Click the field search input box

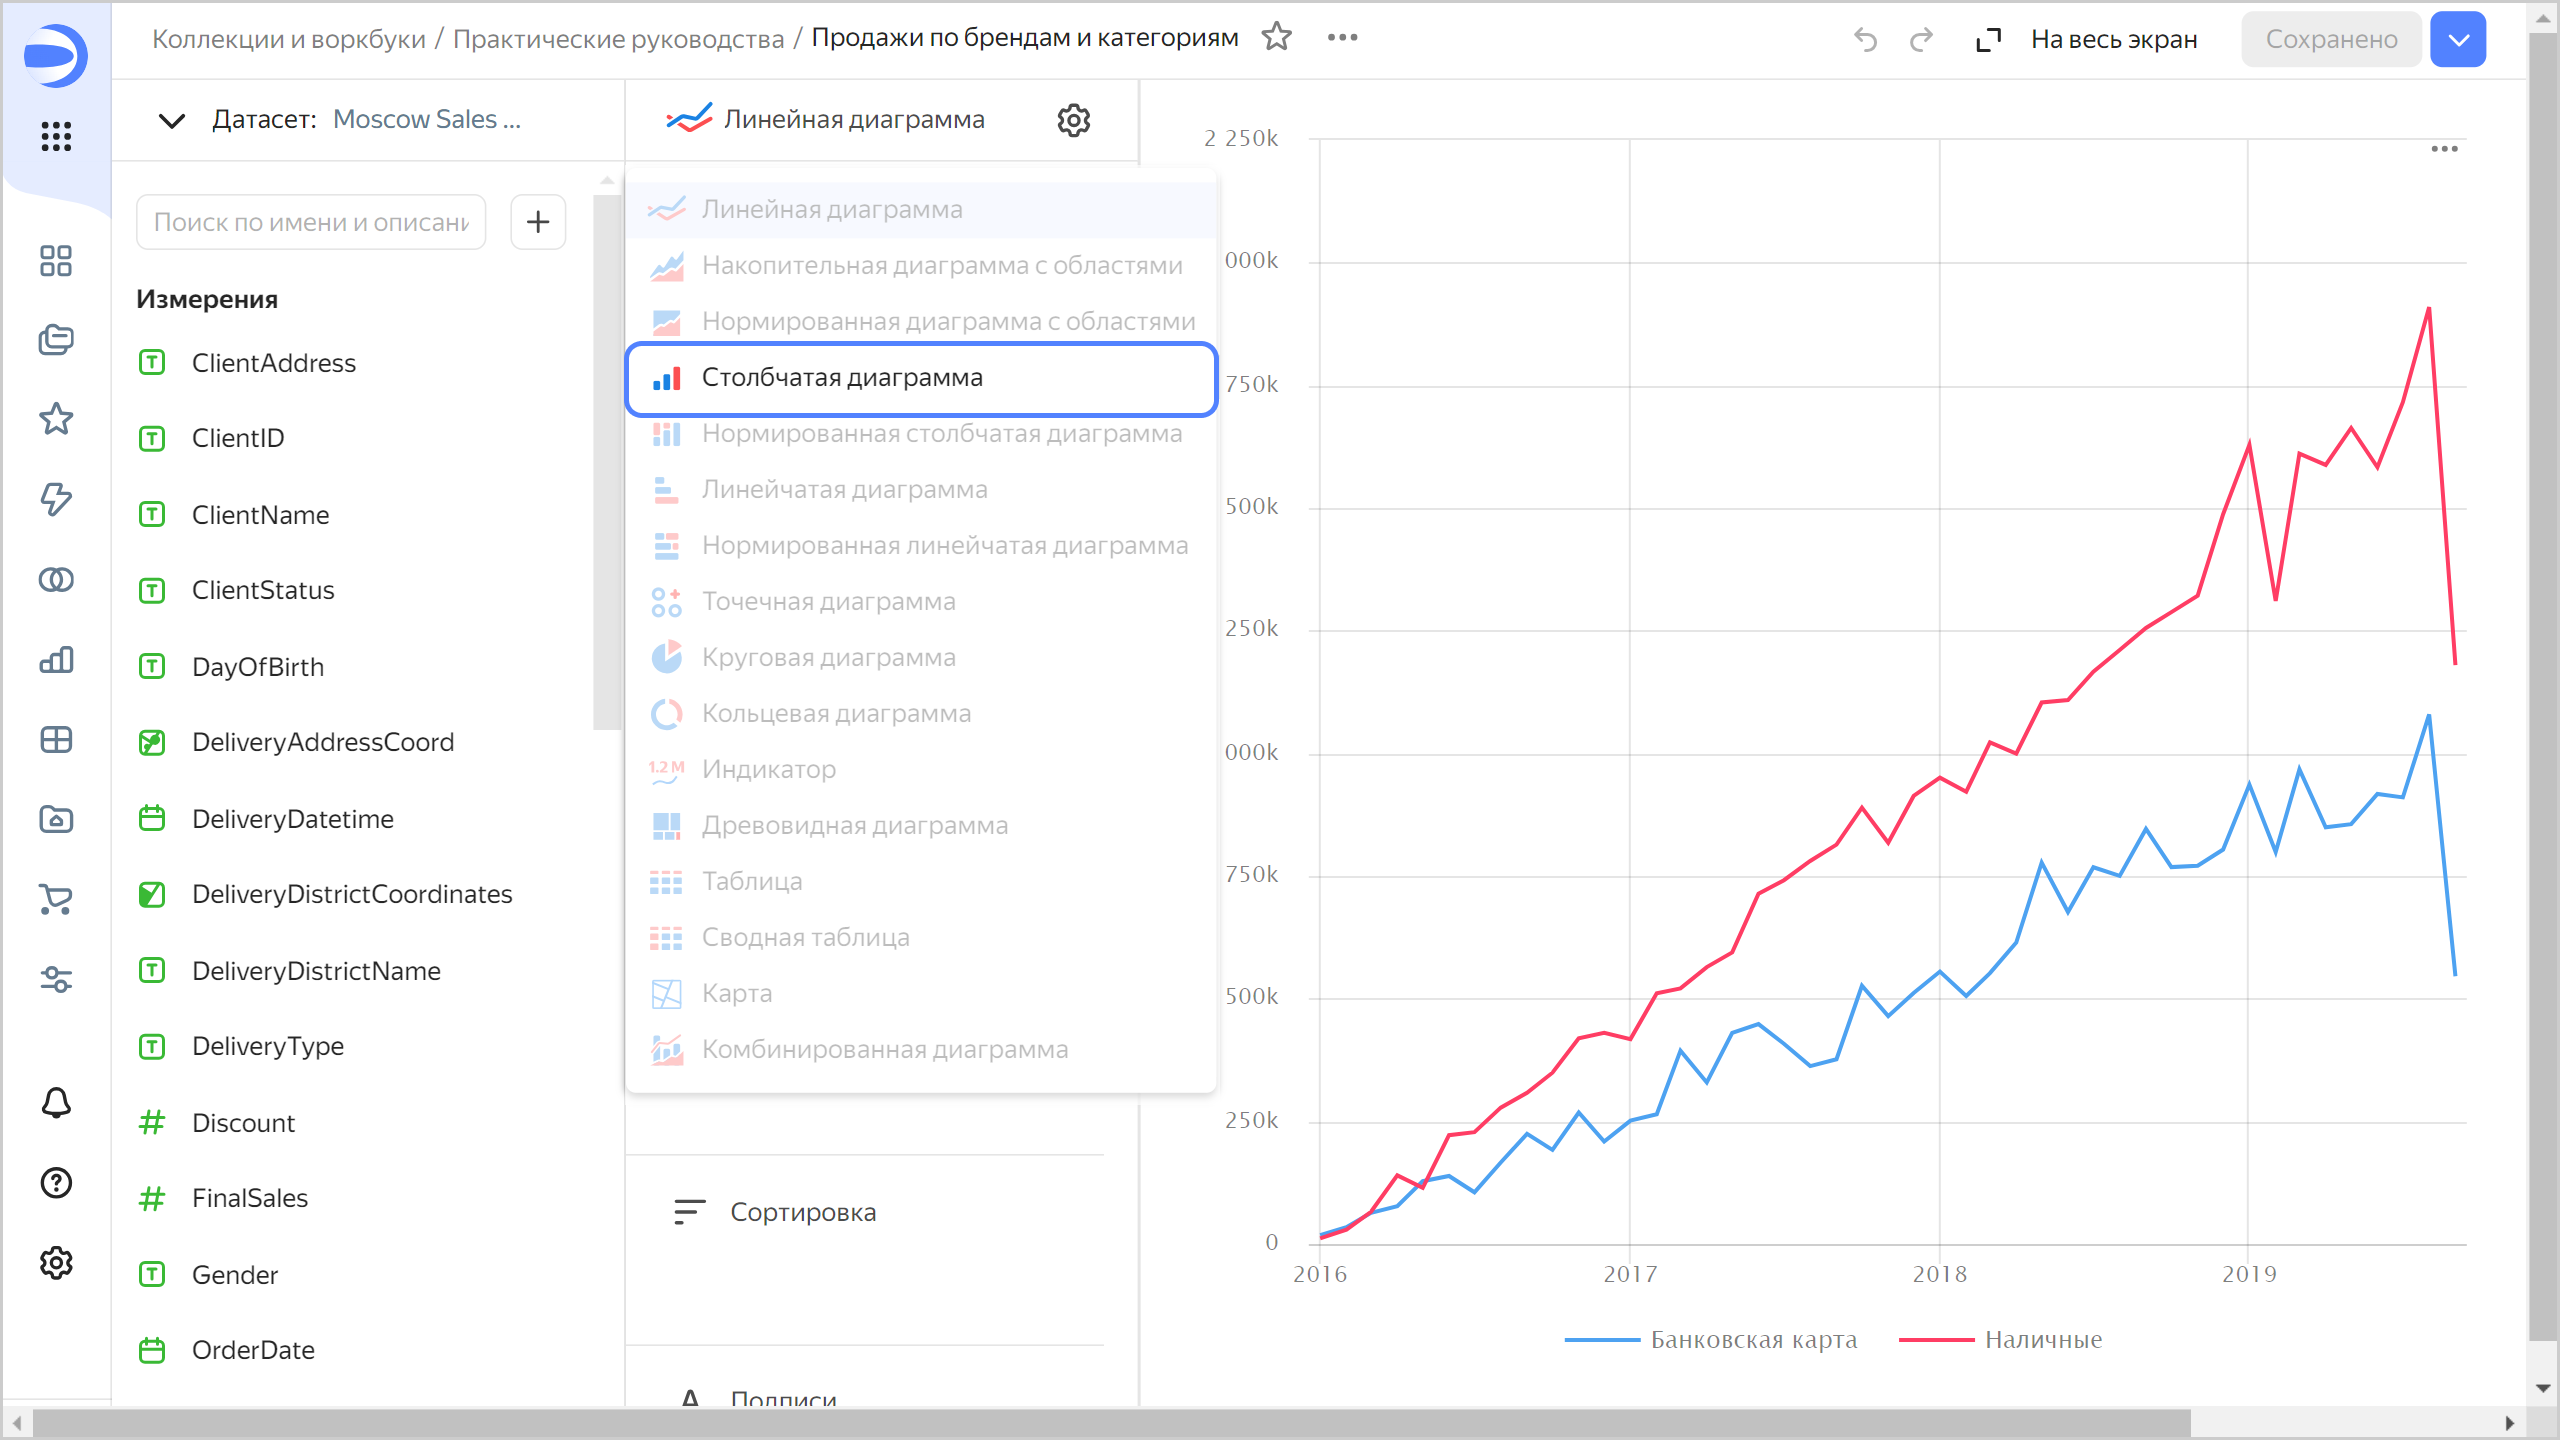click(311, 222)
